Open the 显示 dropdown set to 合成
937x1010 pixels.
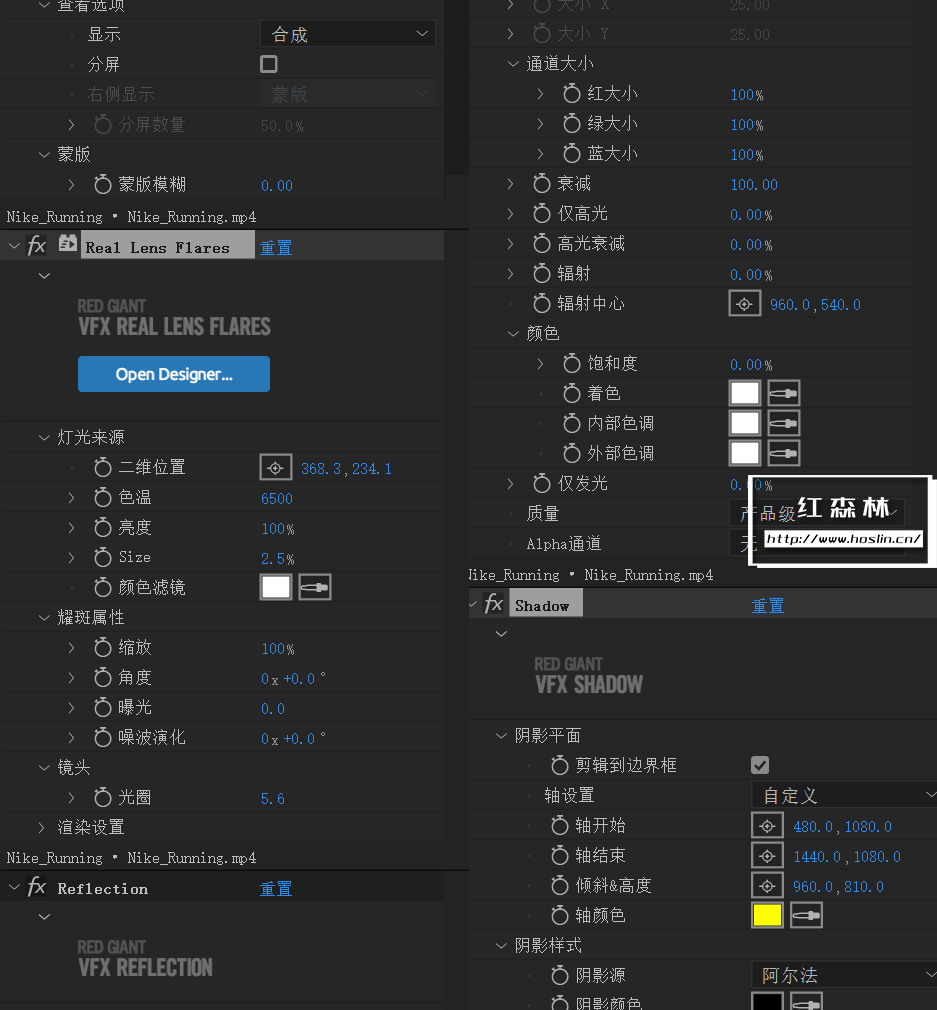click(x=348, y=34)
